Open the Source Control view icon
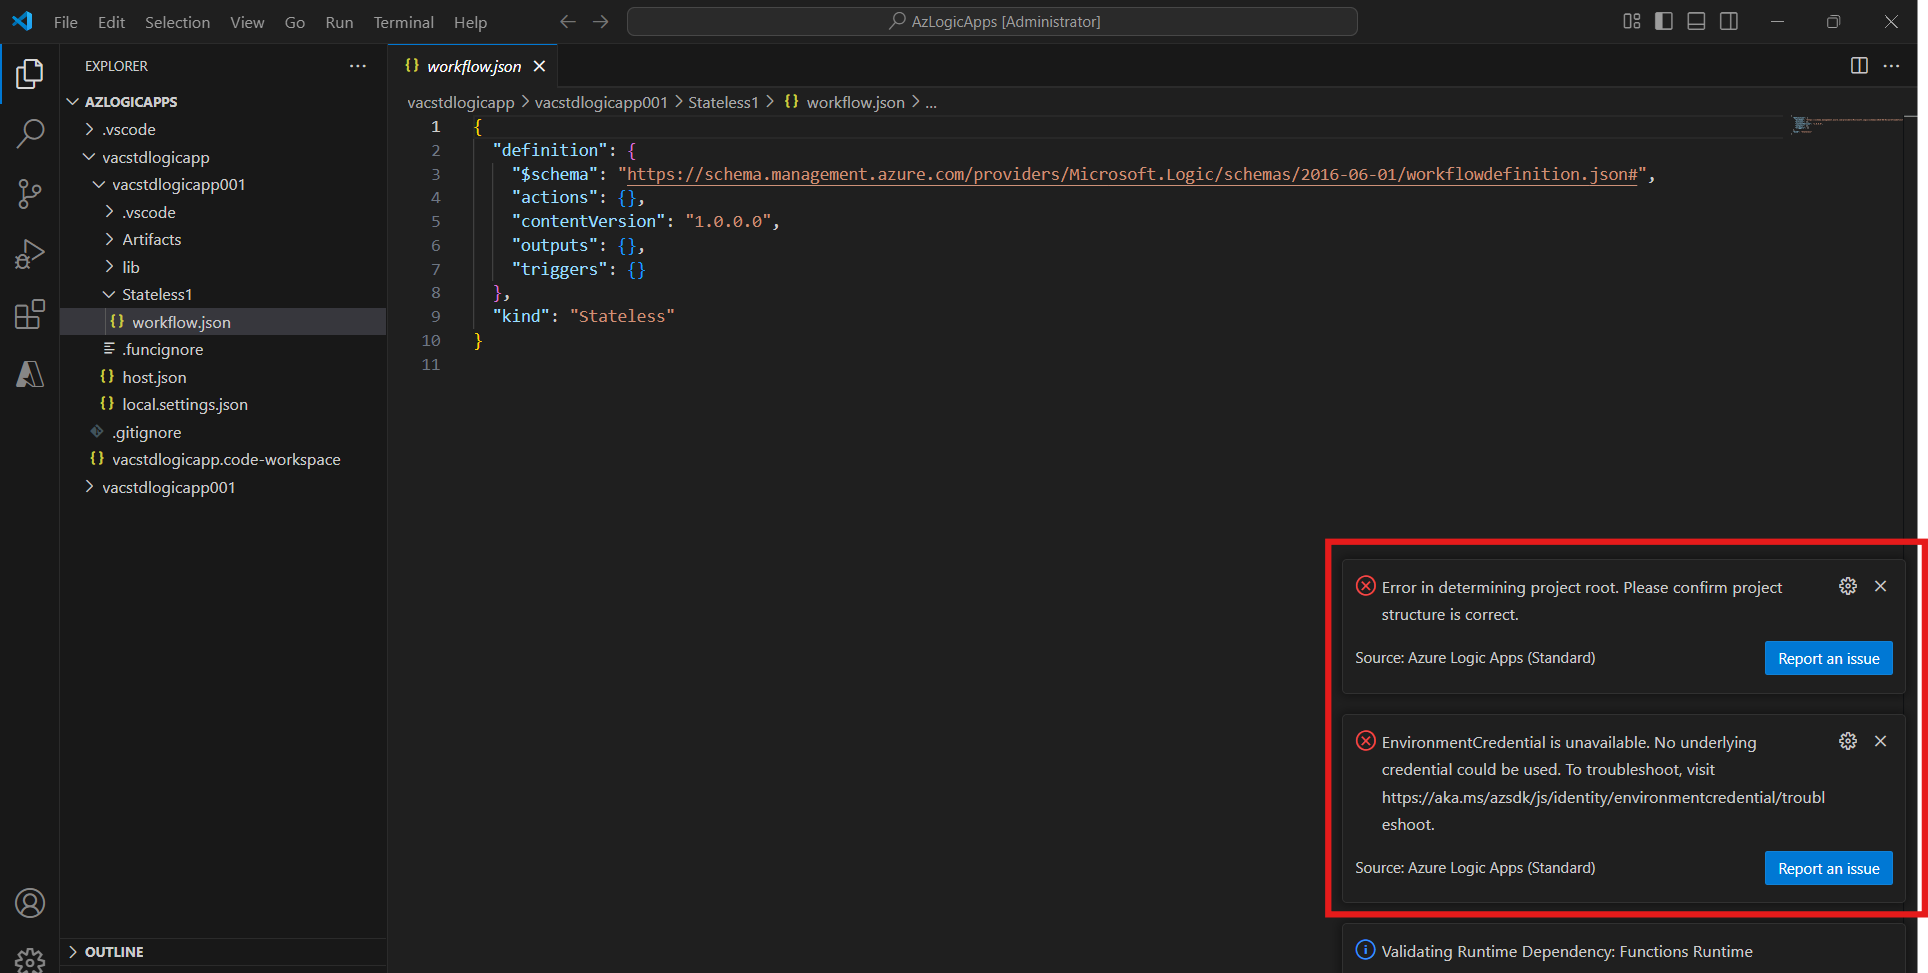This screenshot has height=973, width=1928. (30, 194)
